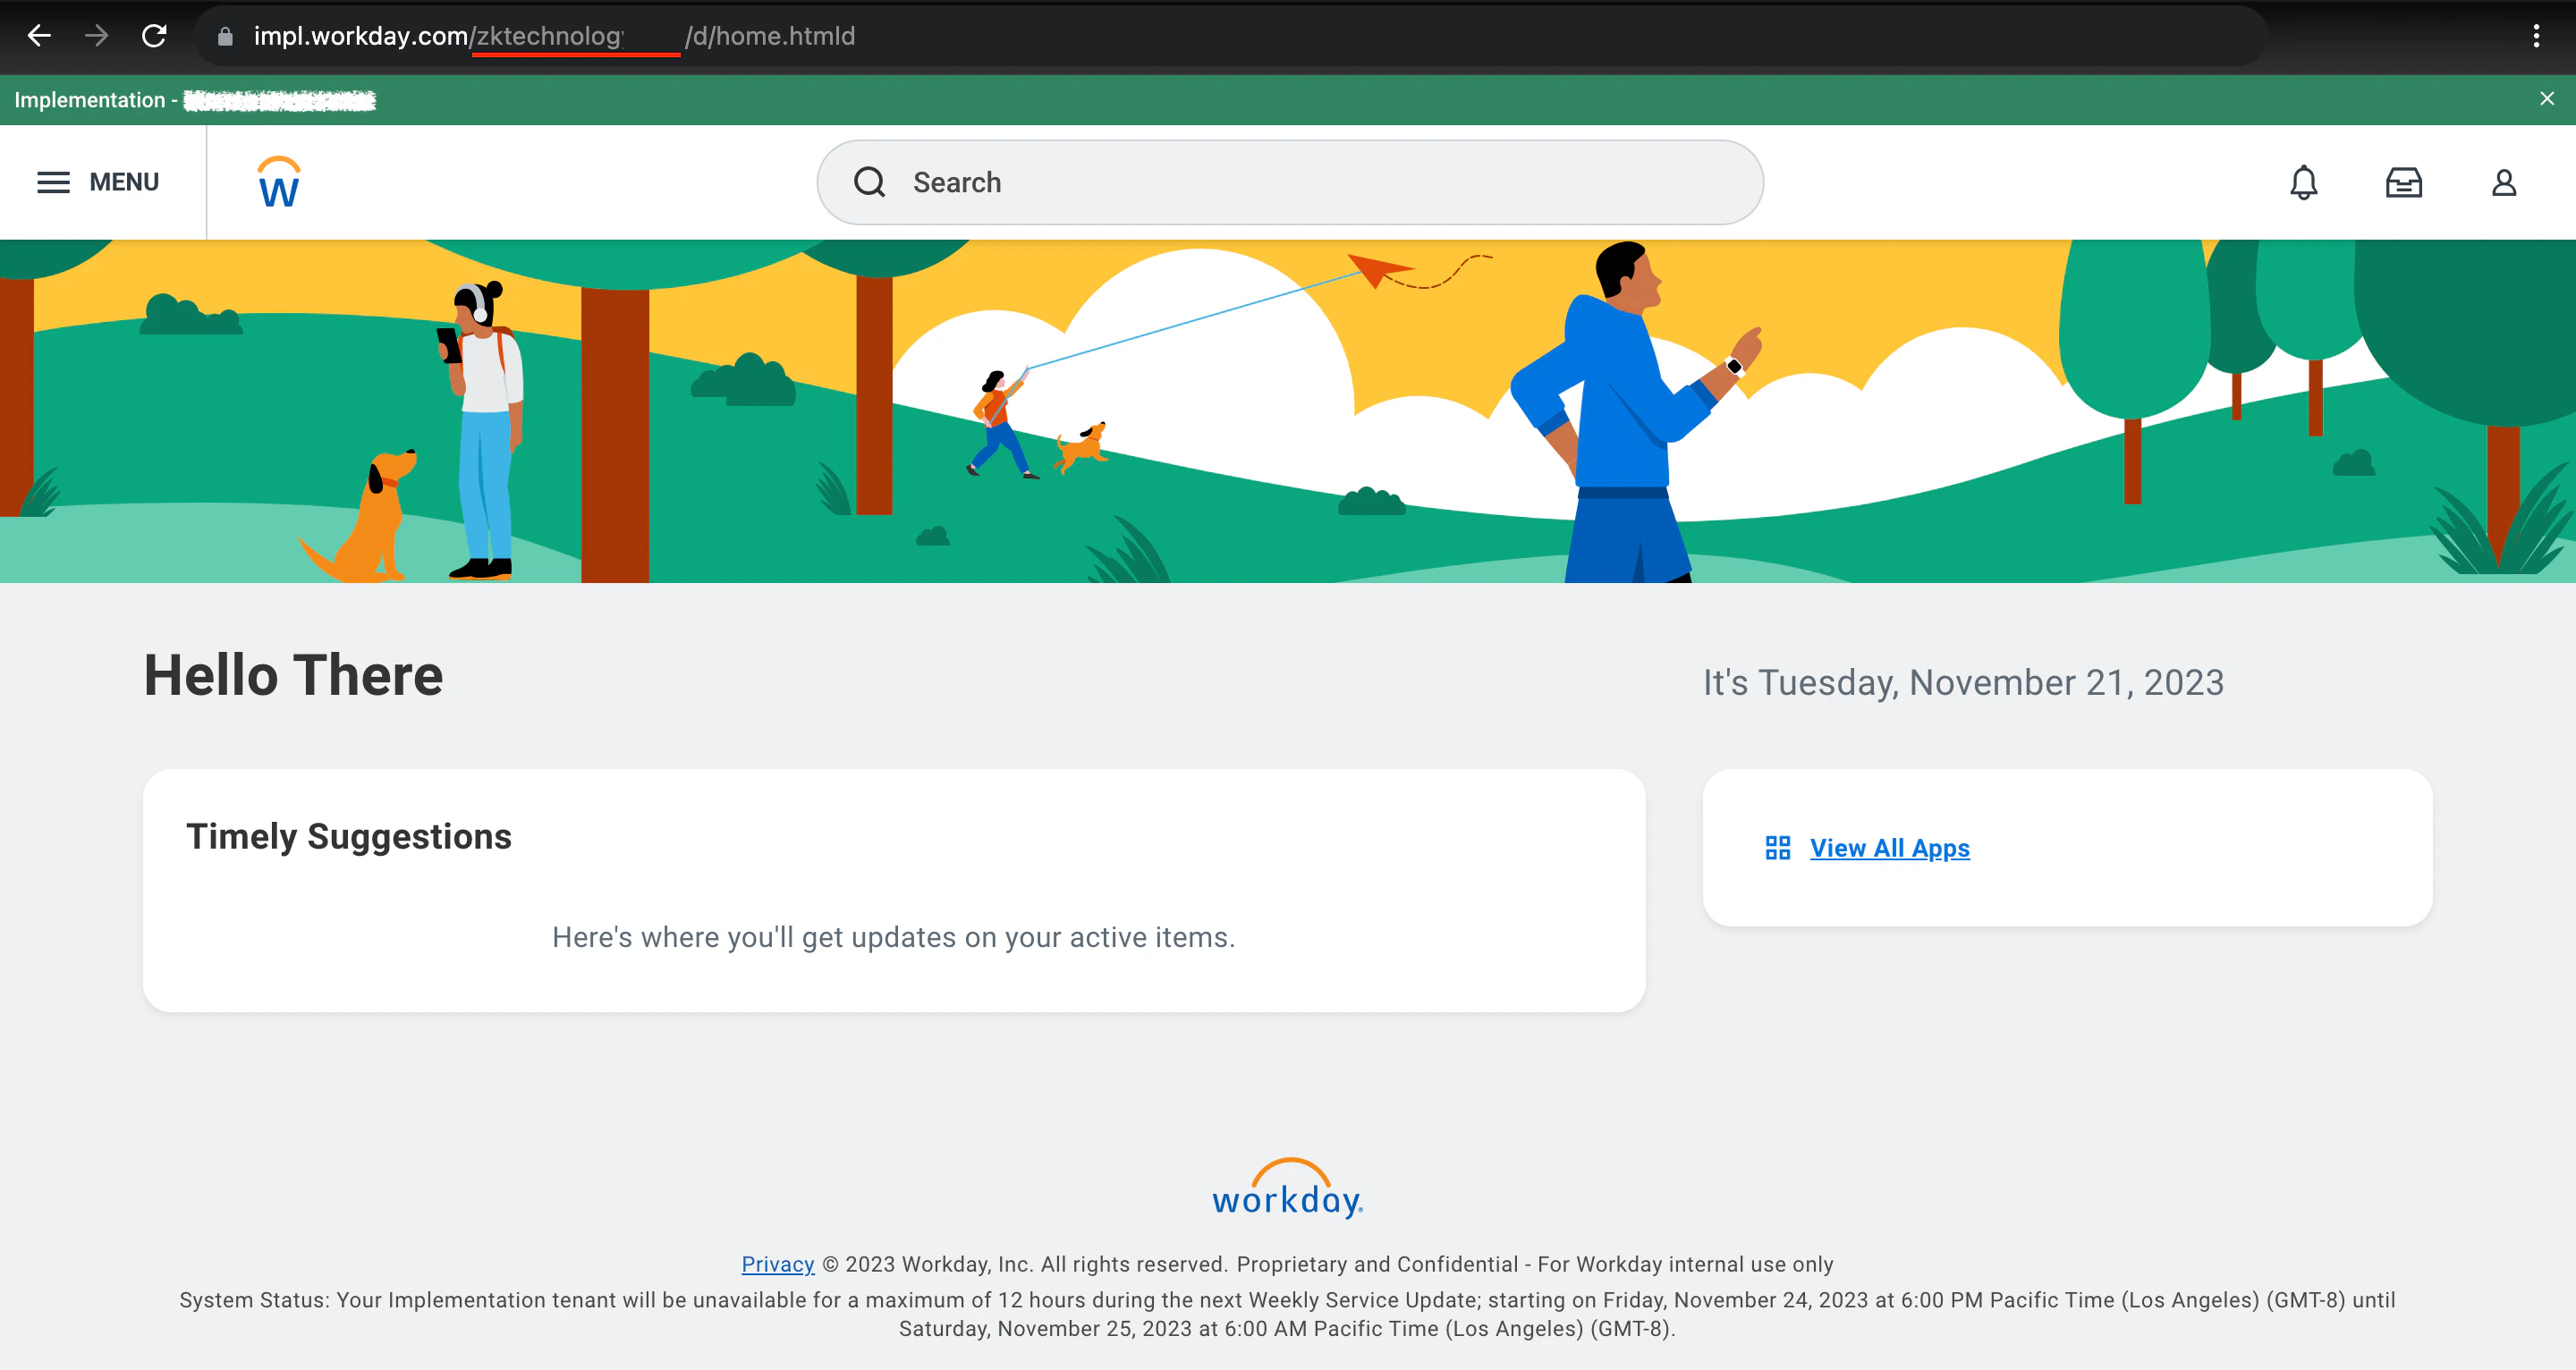
Task: Navigate back with the browser arrow
Action: 40,36
